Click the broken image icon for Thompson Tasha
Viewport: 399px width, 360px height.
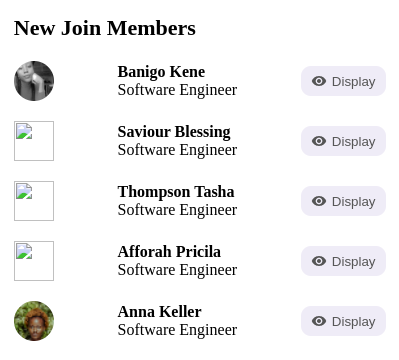[x=34, y=201]
